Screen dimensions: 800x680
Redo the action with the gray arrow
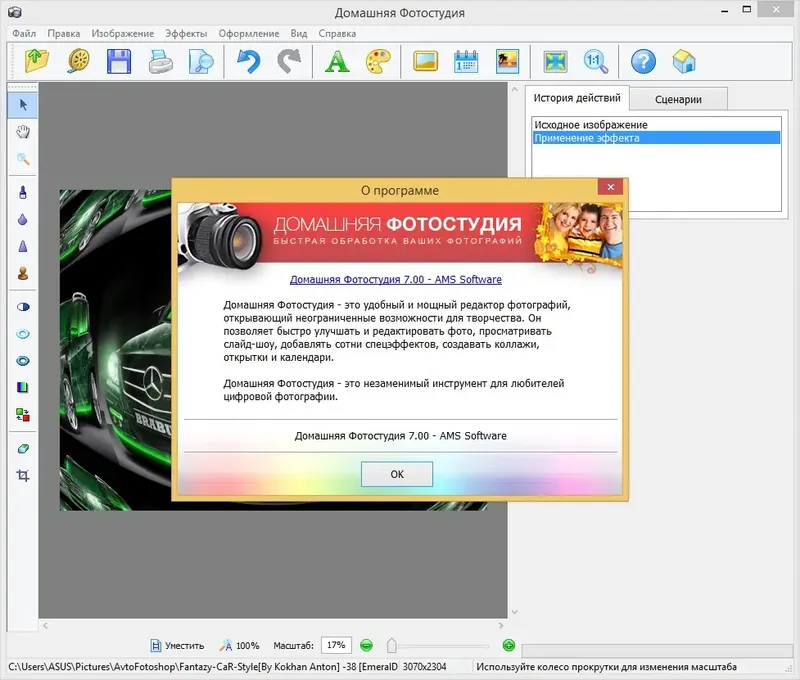tap(289, 61)
